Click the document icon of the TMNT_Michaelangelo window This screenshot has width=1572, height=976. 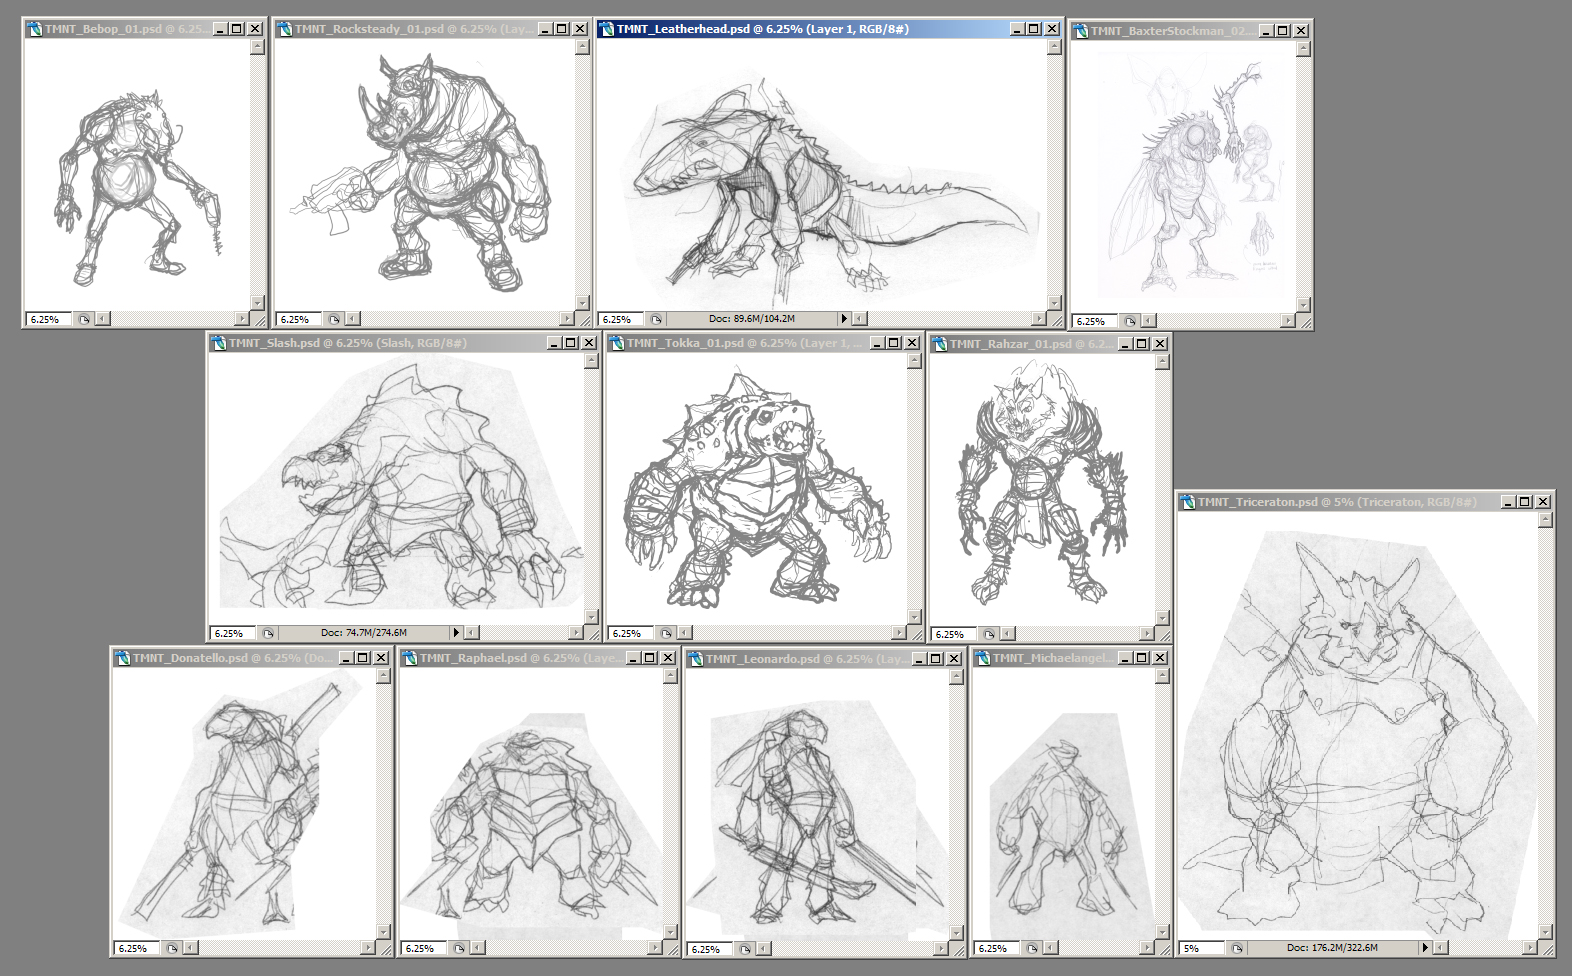click(982, 658)
